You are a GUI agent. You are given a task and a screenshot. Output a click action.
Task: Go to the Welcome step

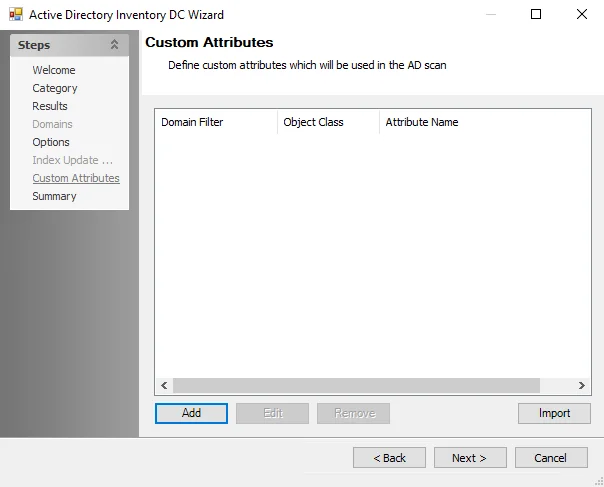click(x=54, y=70)
